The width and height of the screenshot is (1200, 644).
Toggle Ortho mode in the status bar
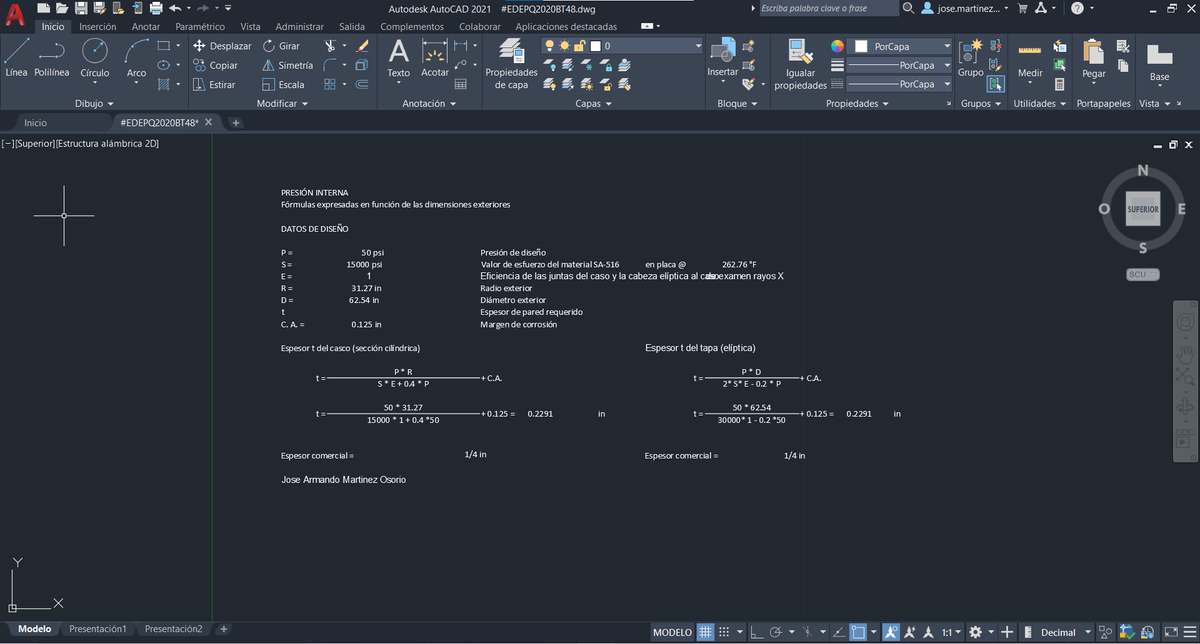coord(757,632)
